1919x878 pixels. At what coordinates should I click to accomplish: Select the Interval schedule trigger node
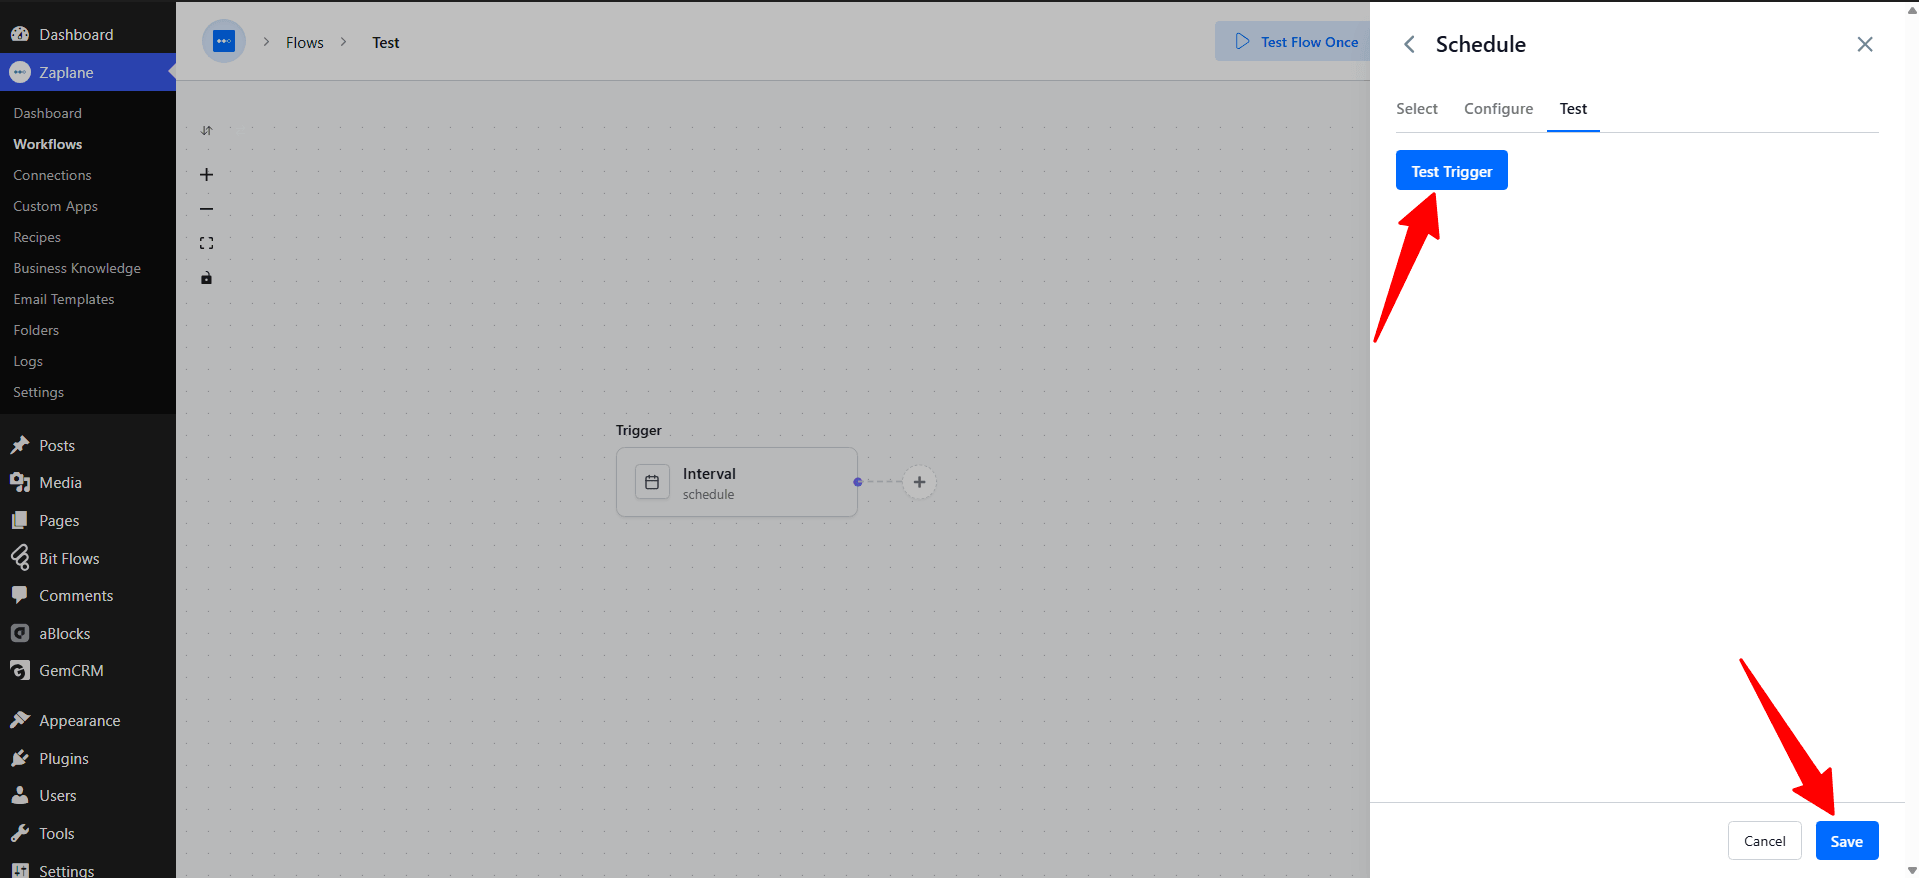(x=737, y=482)
